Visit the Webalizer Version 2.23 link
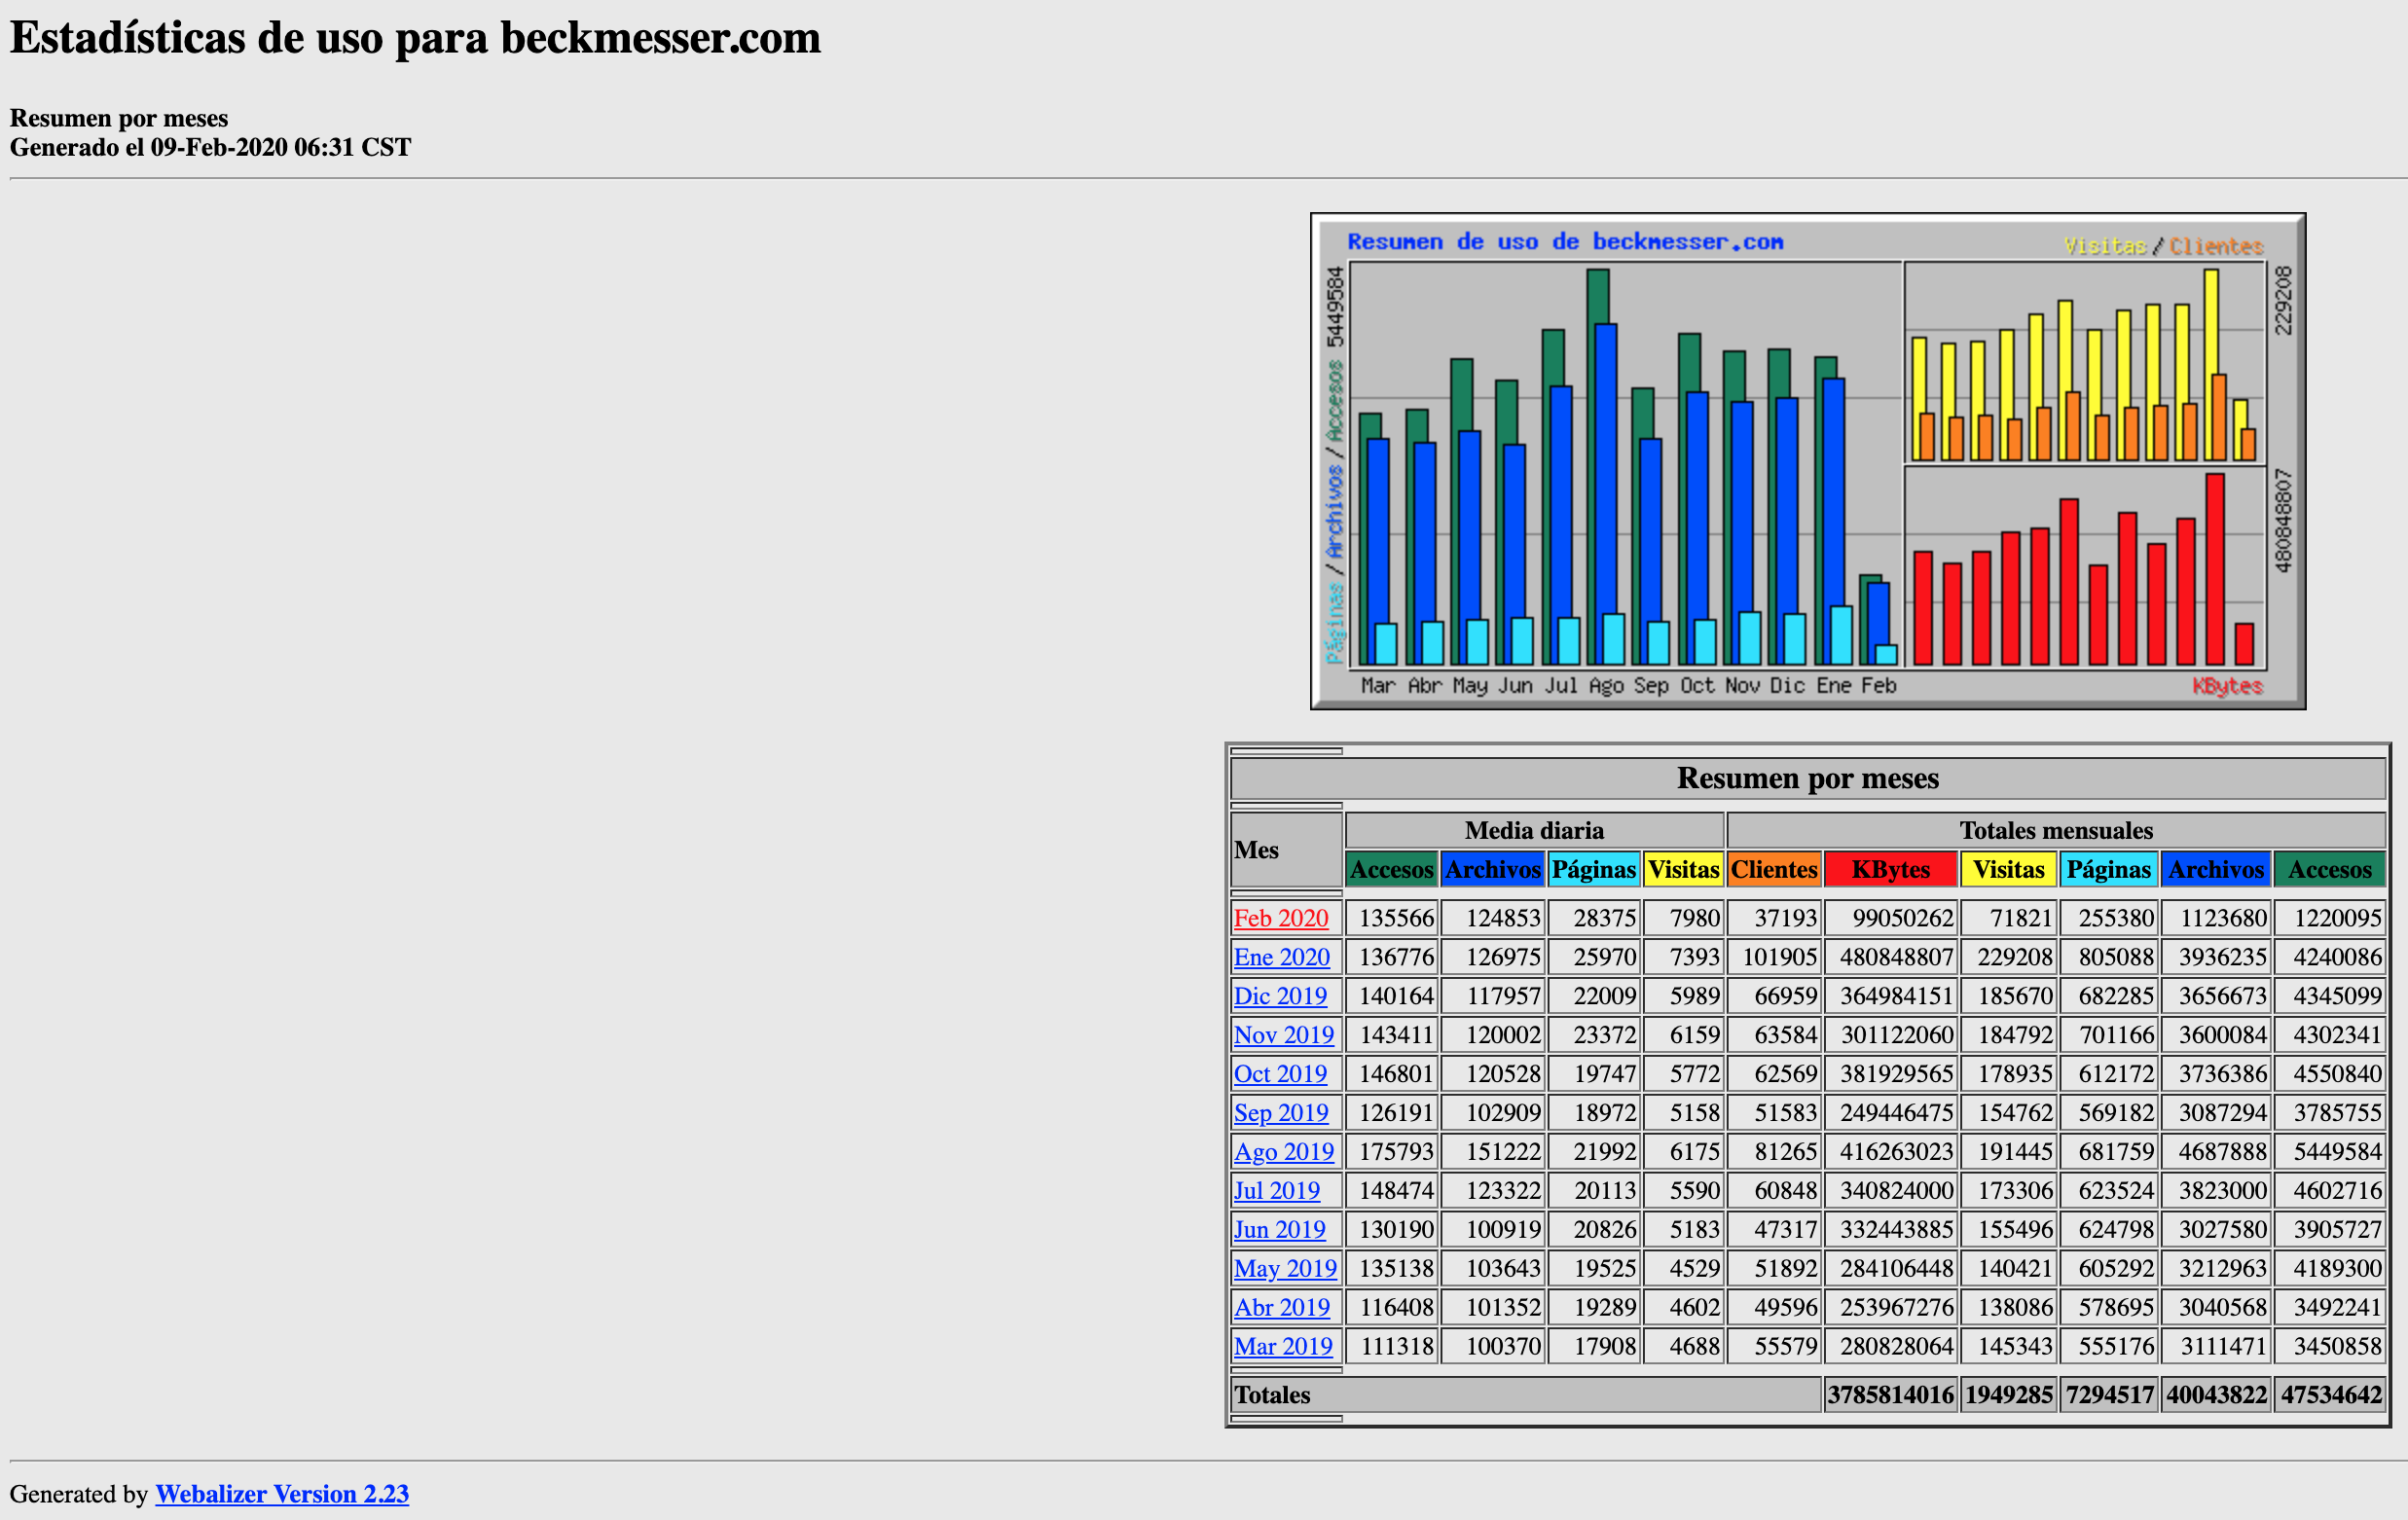This screenshot has width=2408, height=1520. click(x=282, y=1494)
